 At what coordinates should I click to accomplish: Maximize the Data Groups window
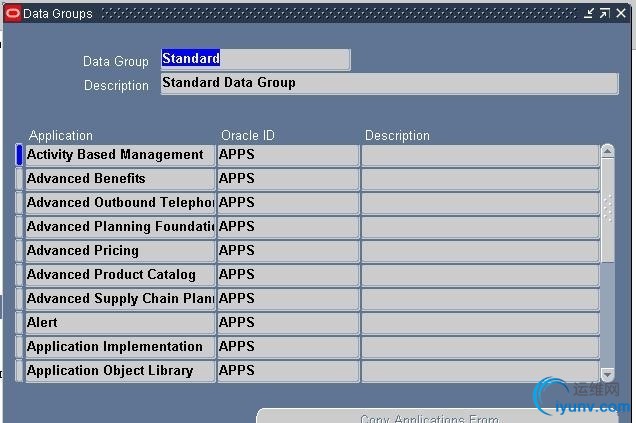click(605, 13)
